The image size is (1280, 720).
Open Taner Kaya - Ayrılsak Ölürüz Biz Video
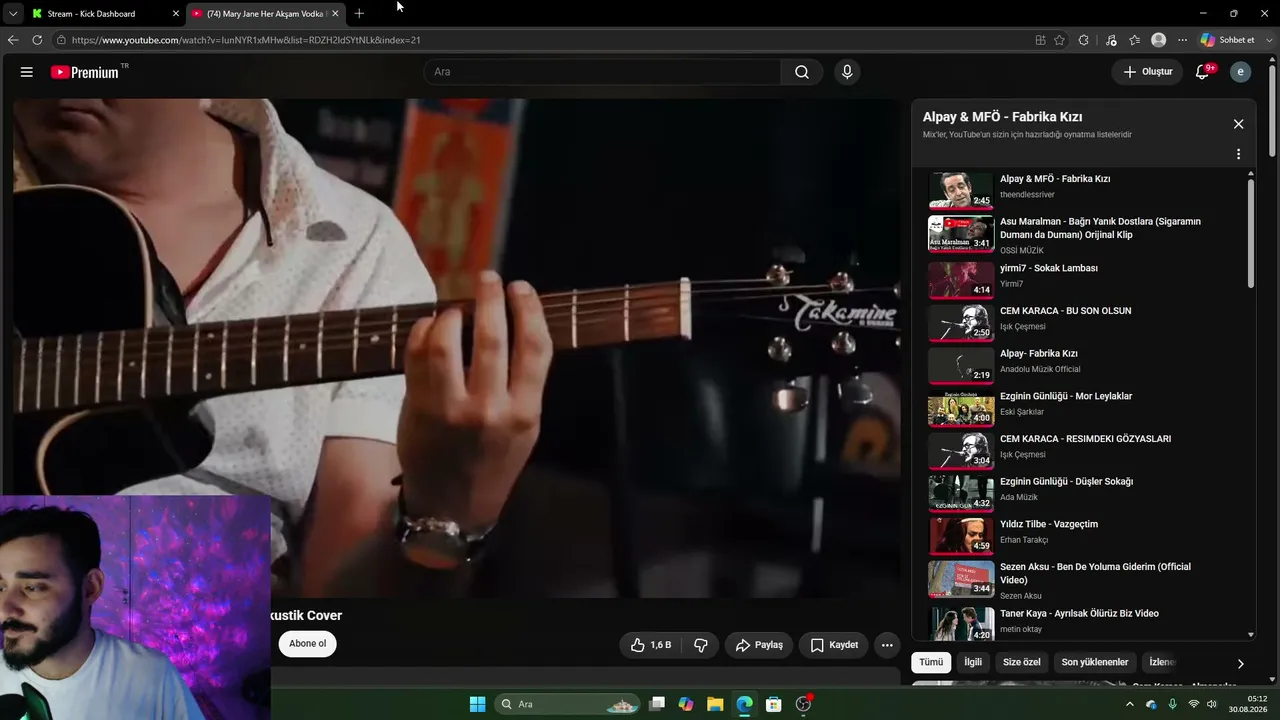[x=1079, y=614]
